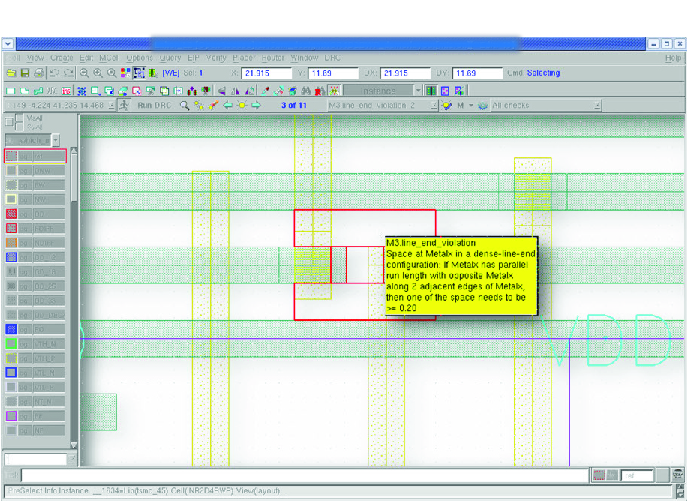Click the DRC magnifier search icon
The image size is (688, 501).
(185, 105)
